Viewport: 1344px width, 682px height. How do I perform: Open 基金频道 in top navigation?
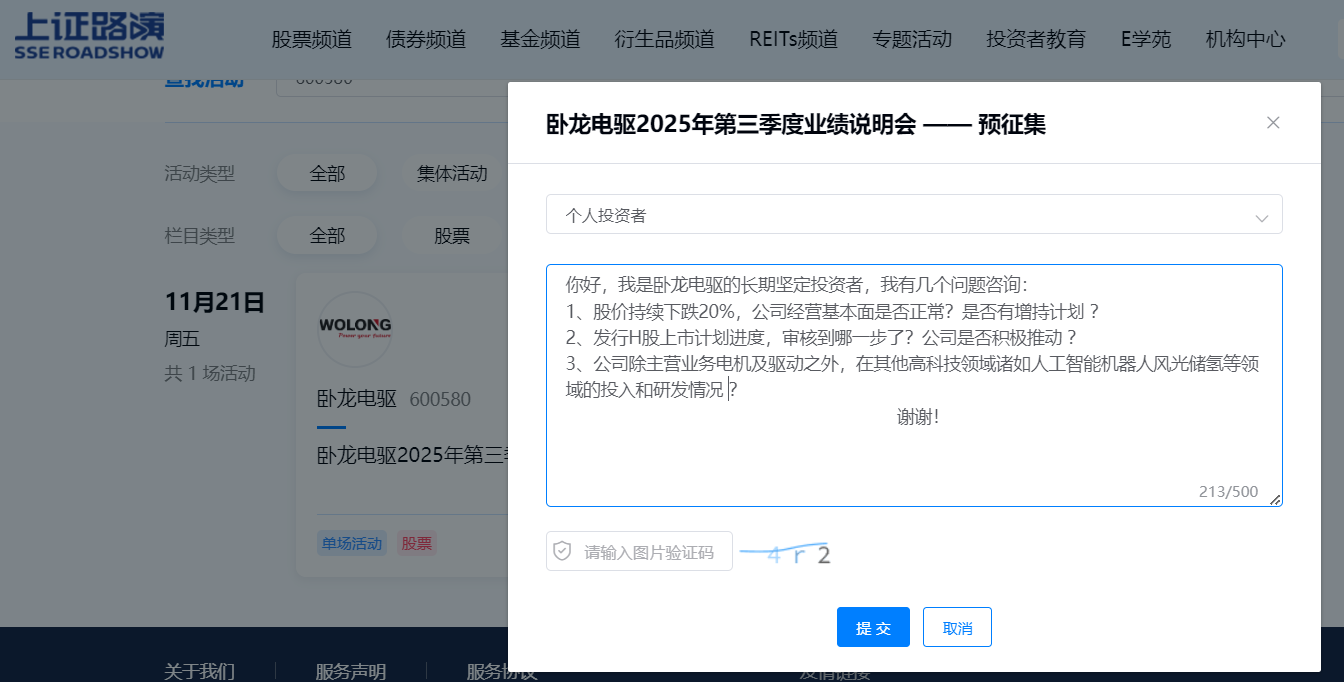point(540,40)
